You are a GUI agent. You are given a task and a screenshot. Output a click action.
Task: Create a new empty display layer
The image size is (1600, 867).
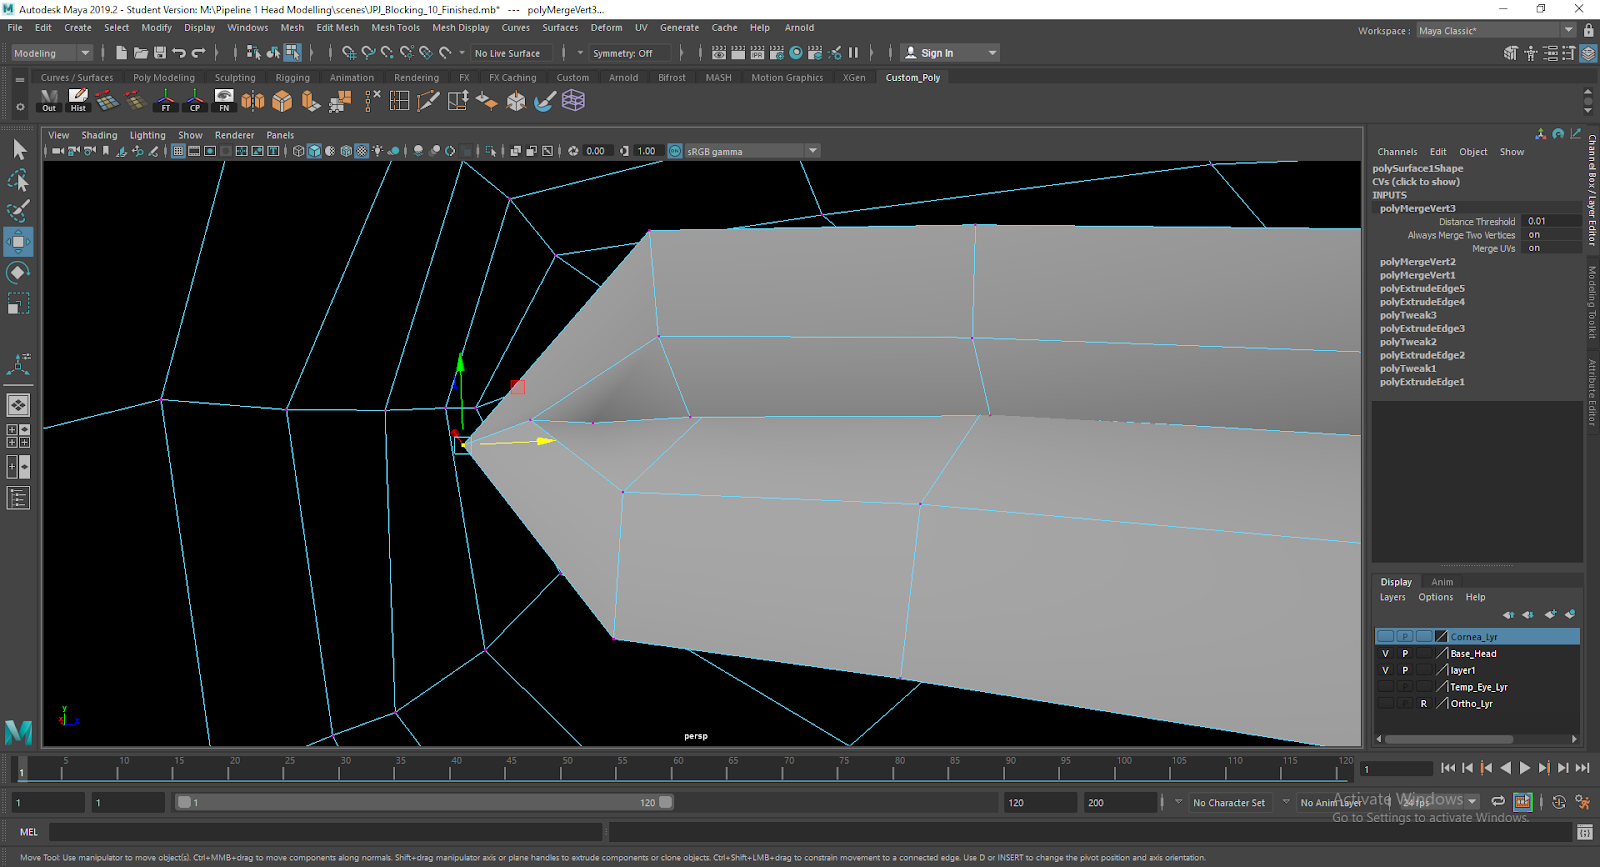pos(1550,615)
